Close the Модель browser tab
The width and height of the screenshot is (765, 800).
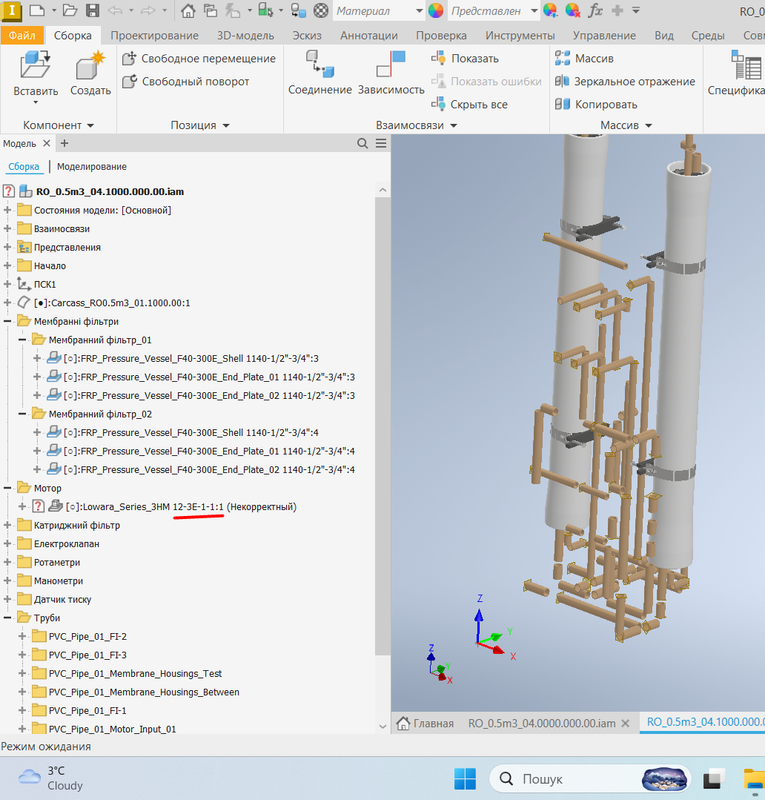[x=46, y=143]
